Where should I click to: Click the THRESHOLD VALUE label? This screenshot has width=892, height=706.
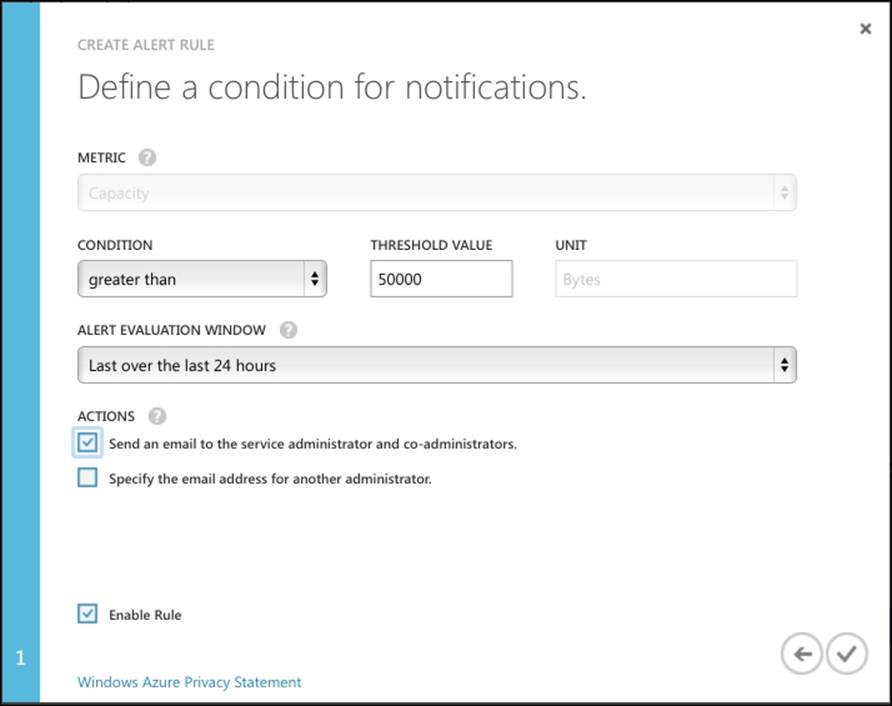click(431, 245)
